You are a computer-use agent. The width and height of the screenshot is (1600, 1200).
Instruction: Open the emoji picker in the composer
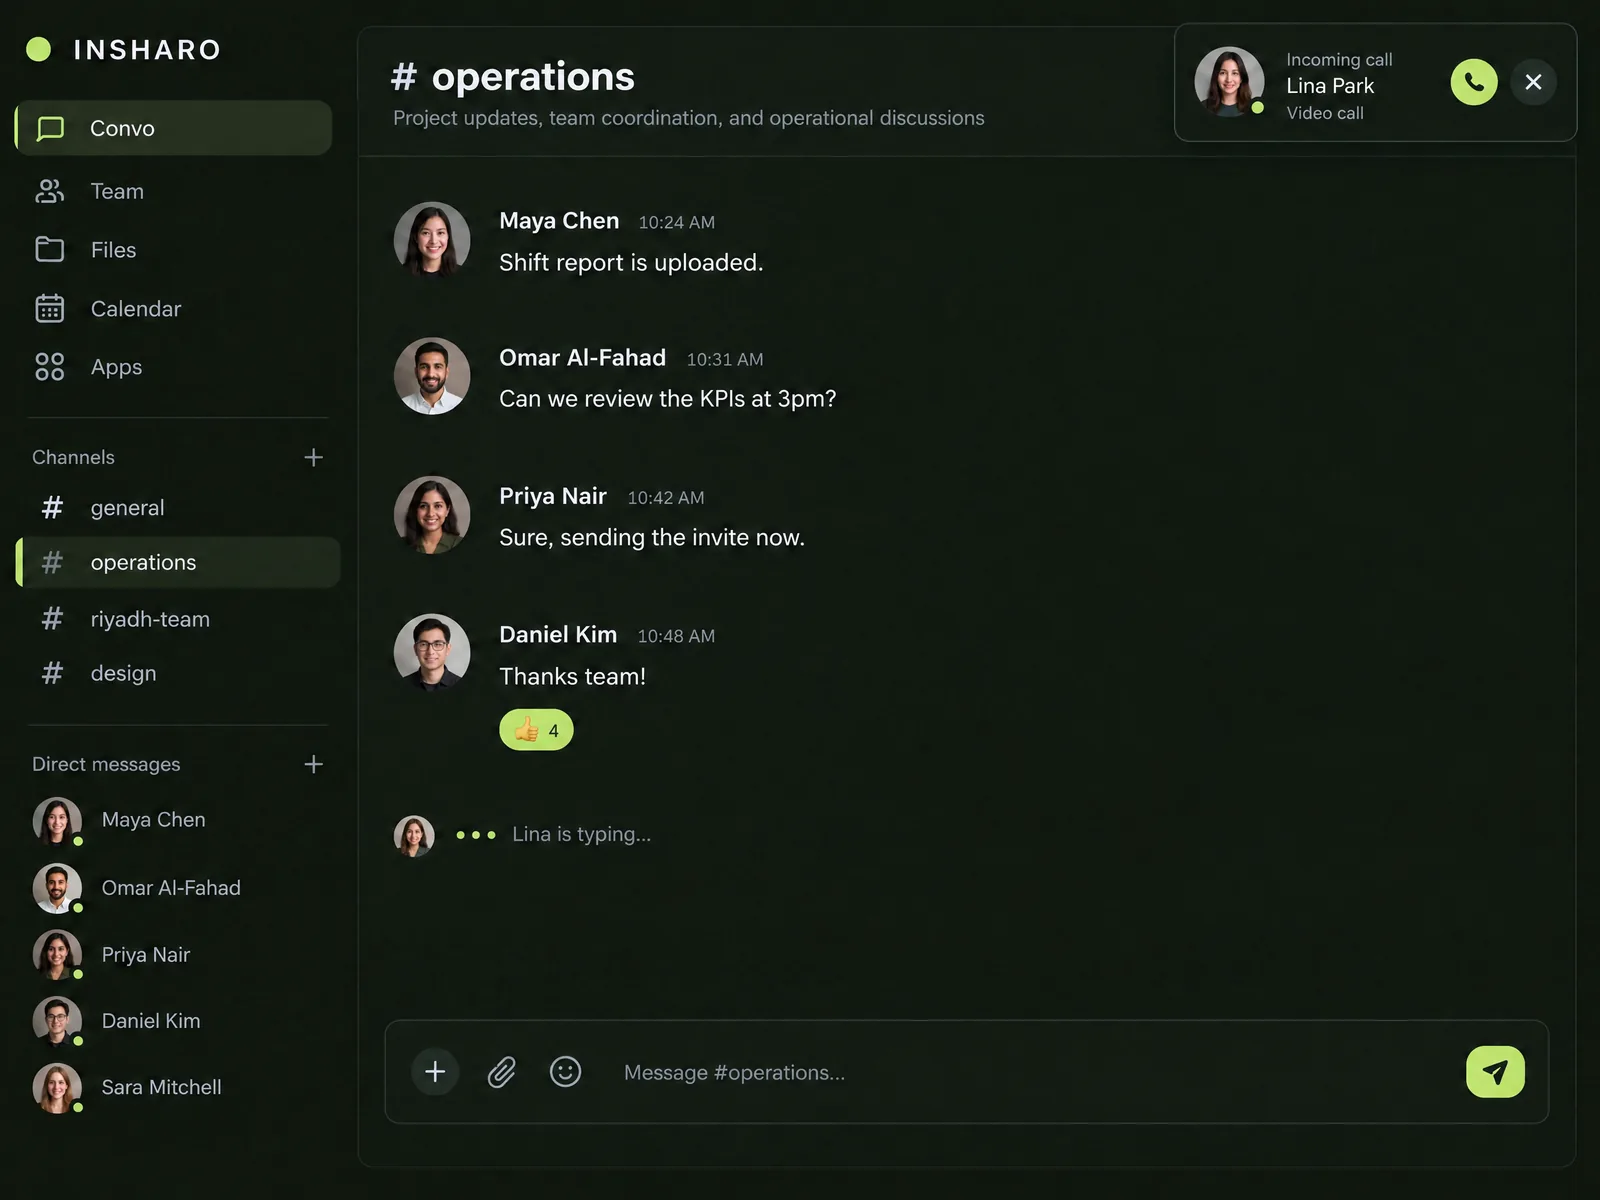pyautogui.click(x=565, y=1072)
